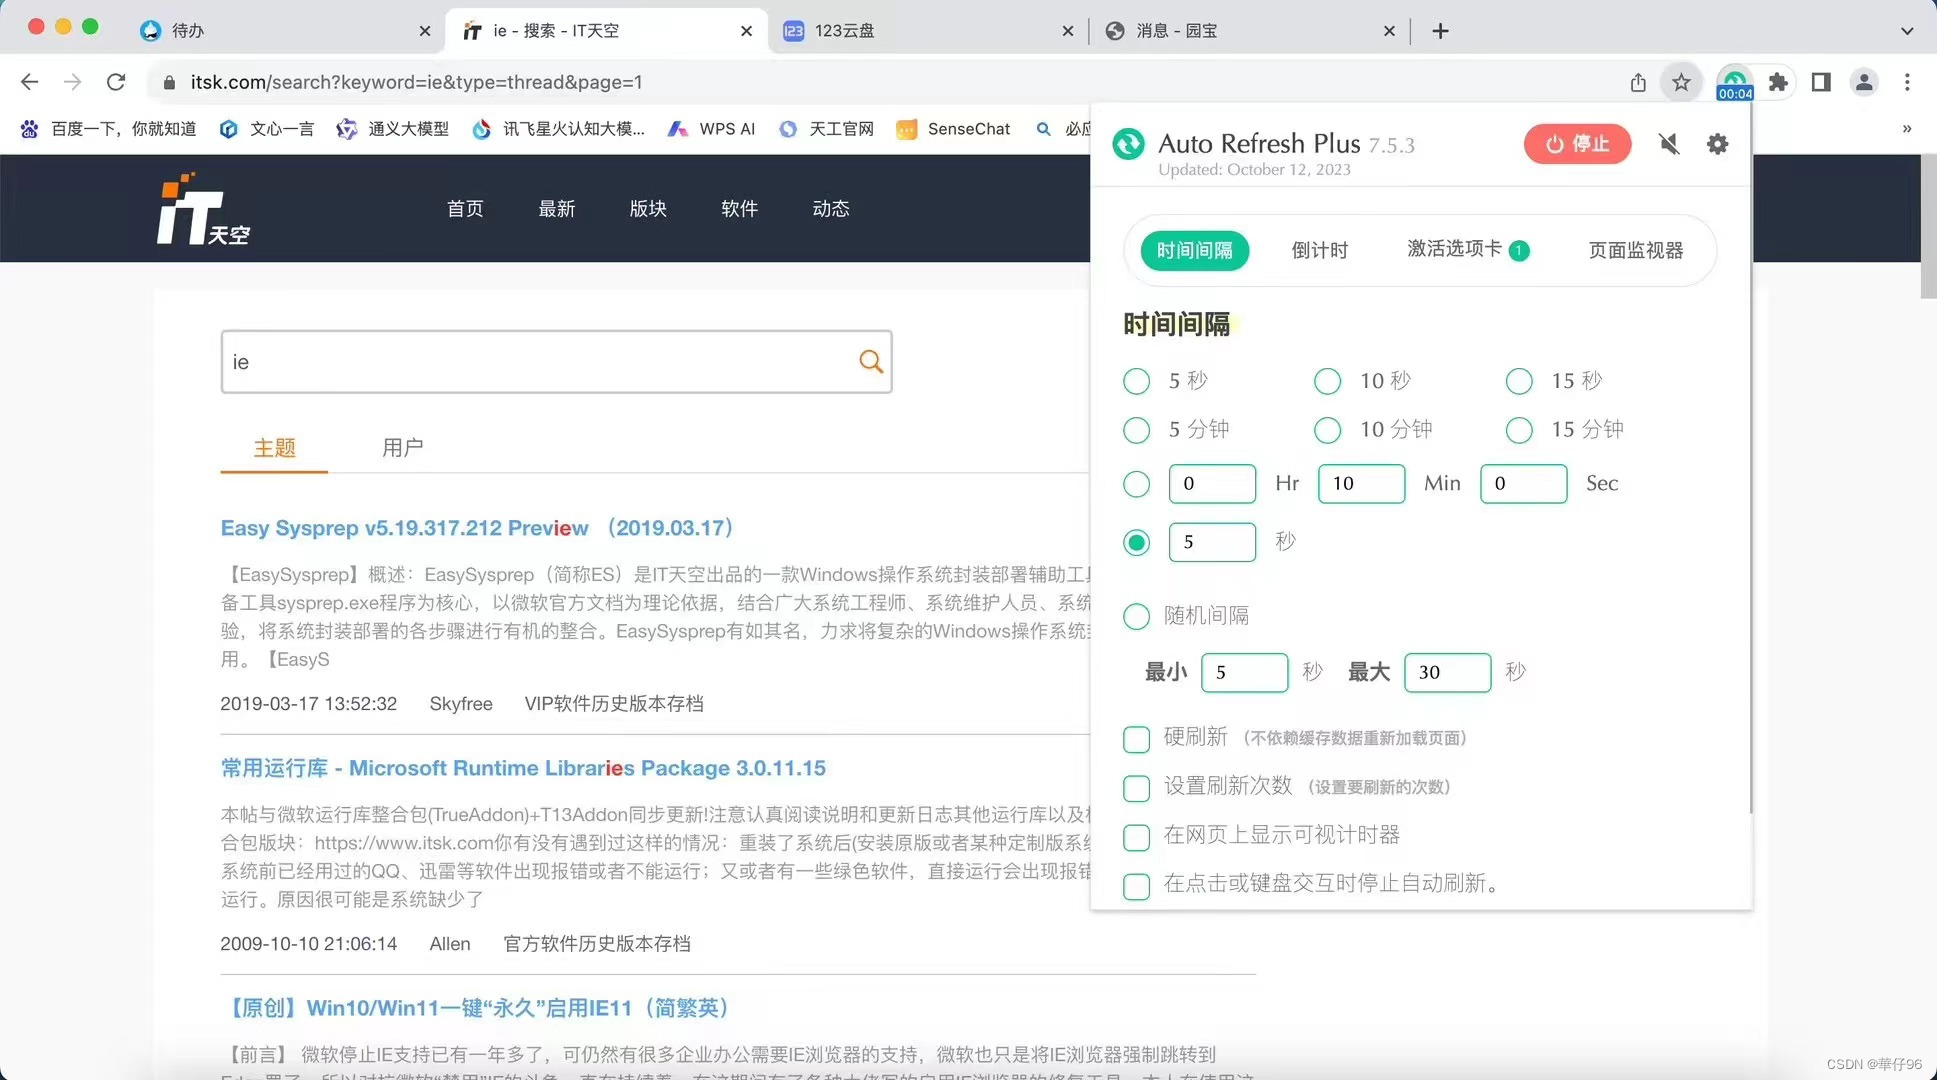Check 在网页上显示可视计时器 option
This screenshot has height=1080, width=1937.
[1136, 837]
